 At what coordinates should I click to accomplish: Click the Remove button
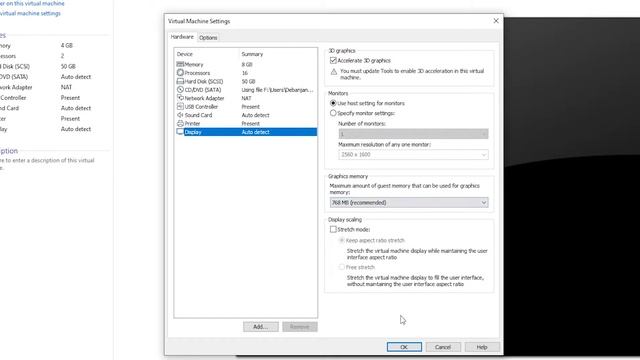pos(300,327)
